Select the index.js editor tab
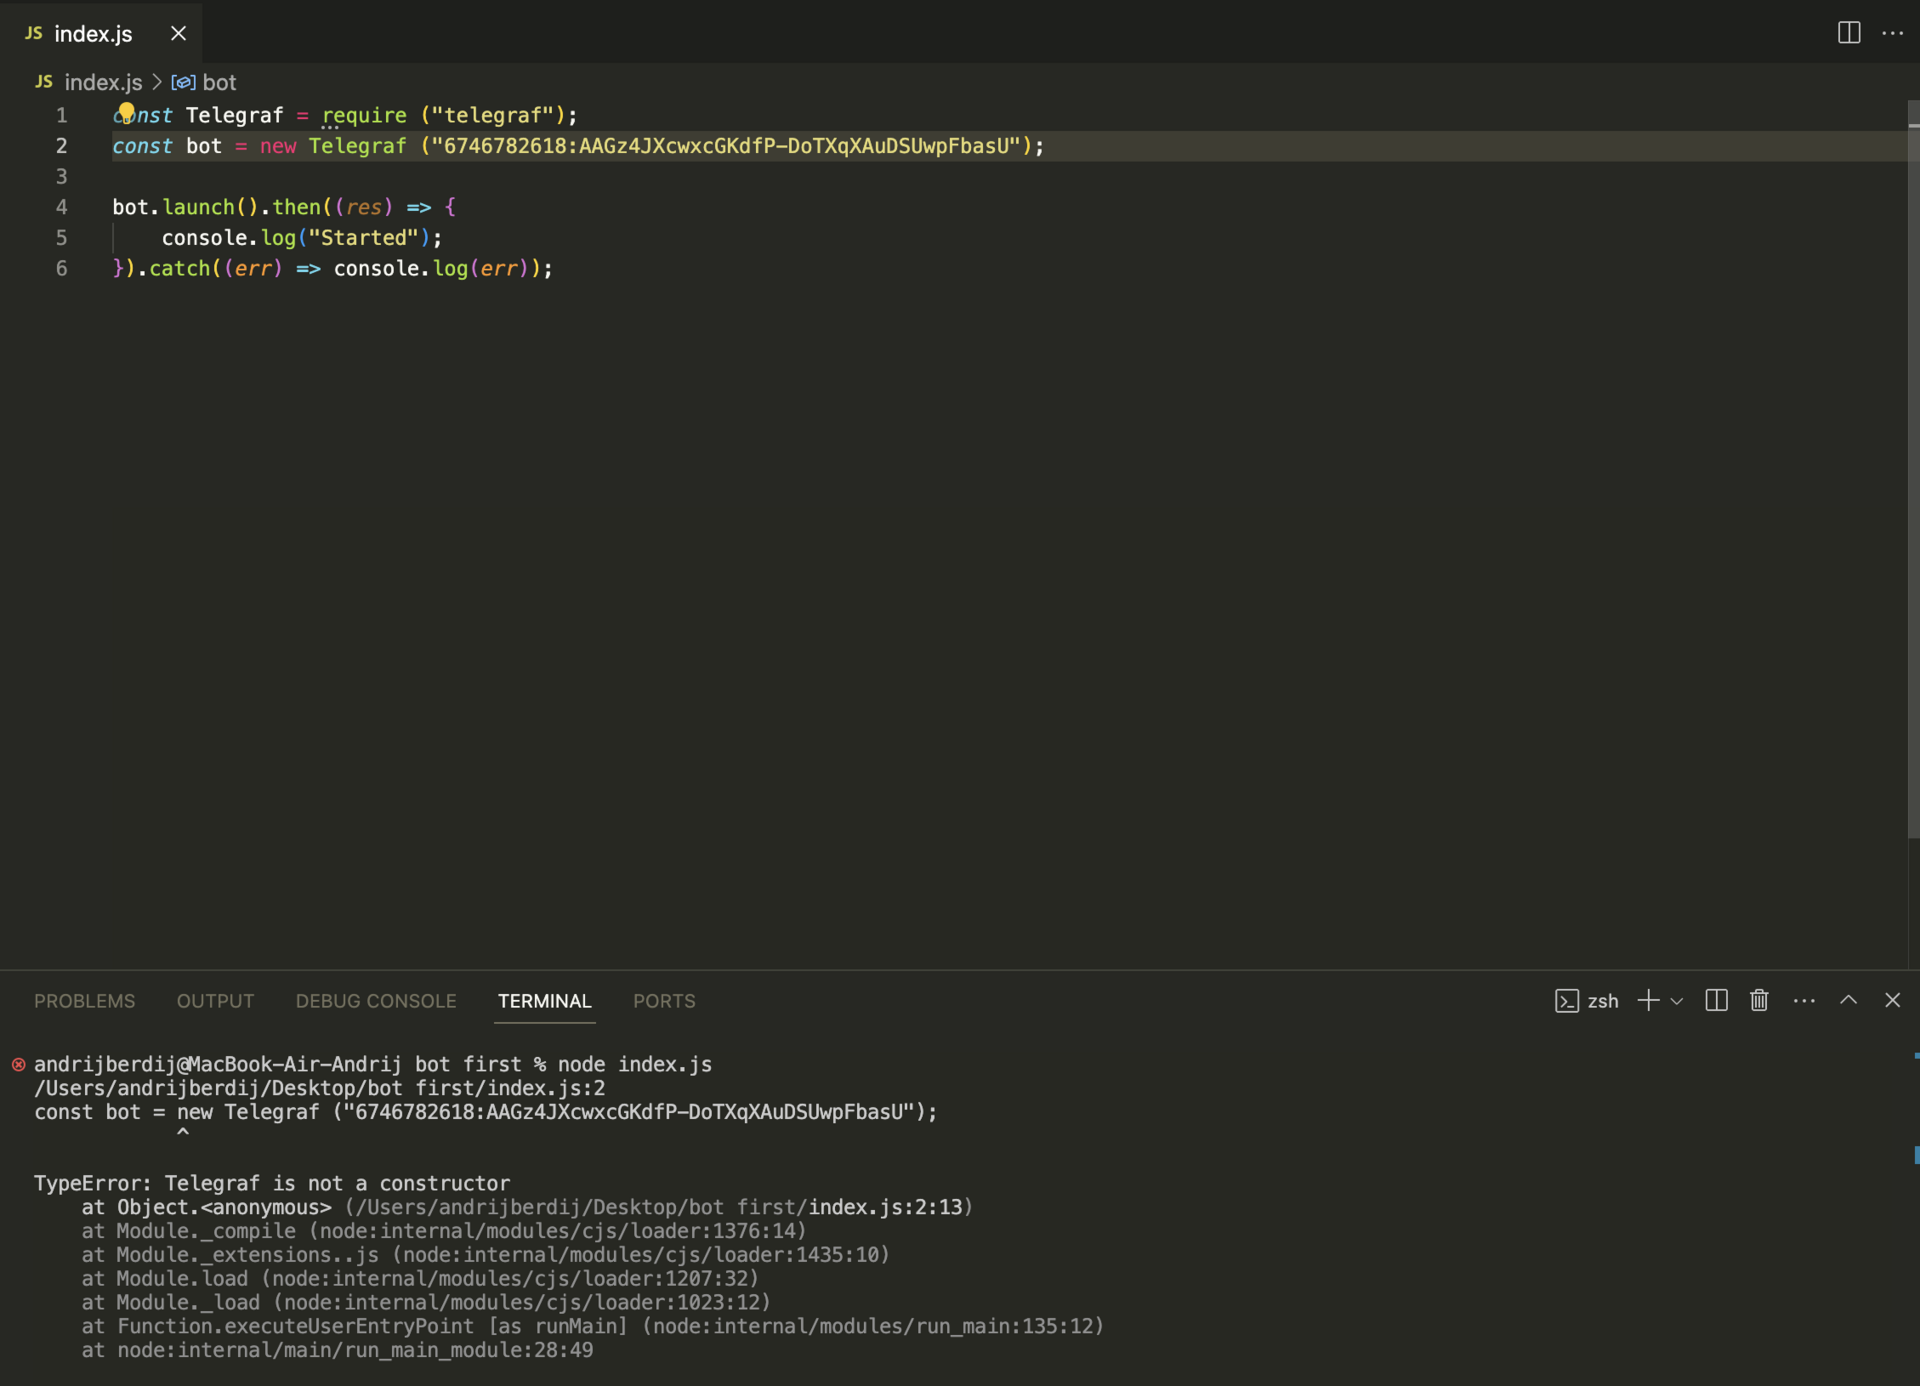This screenshot has height=1386, width=1920. [x=102, y=33]
